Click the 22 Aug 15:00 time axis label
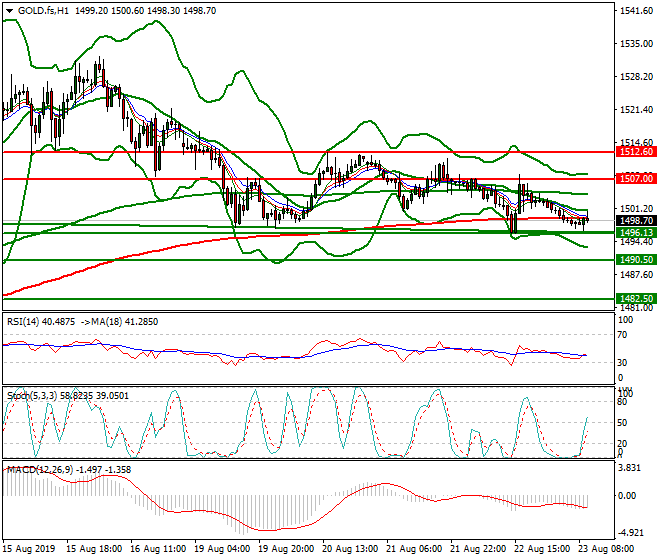This screenshot has width=660, height=560. pos(542,549)
